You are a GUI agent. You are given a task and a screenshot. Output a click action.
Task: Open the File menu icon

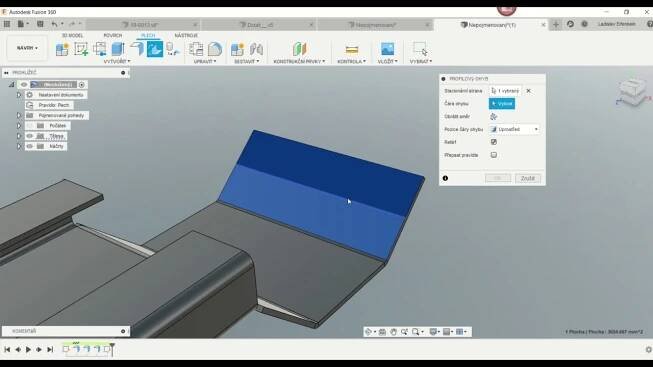pos(21,24)
